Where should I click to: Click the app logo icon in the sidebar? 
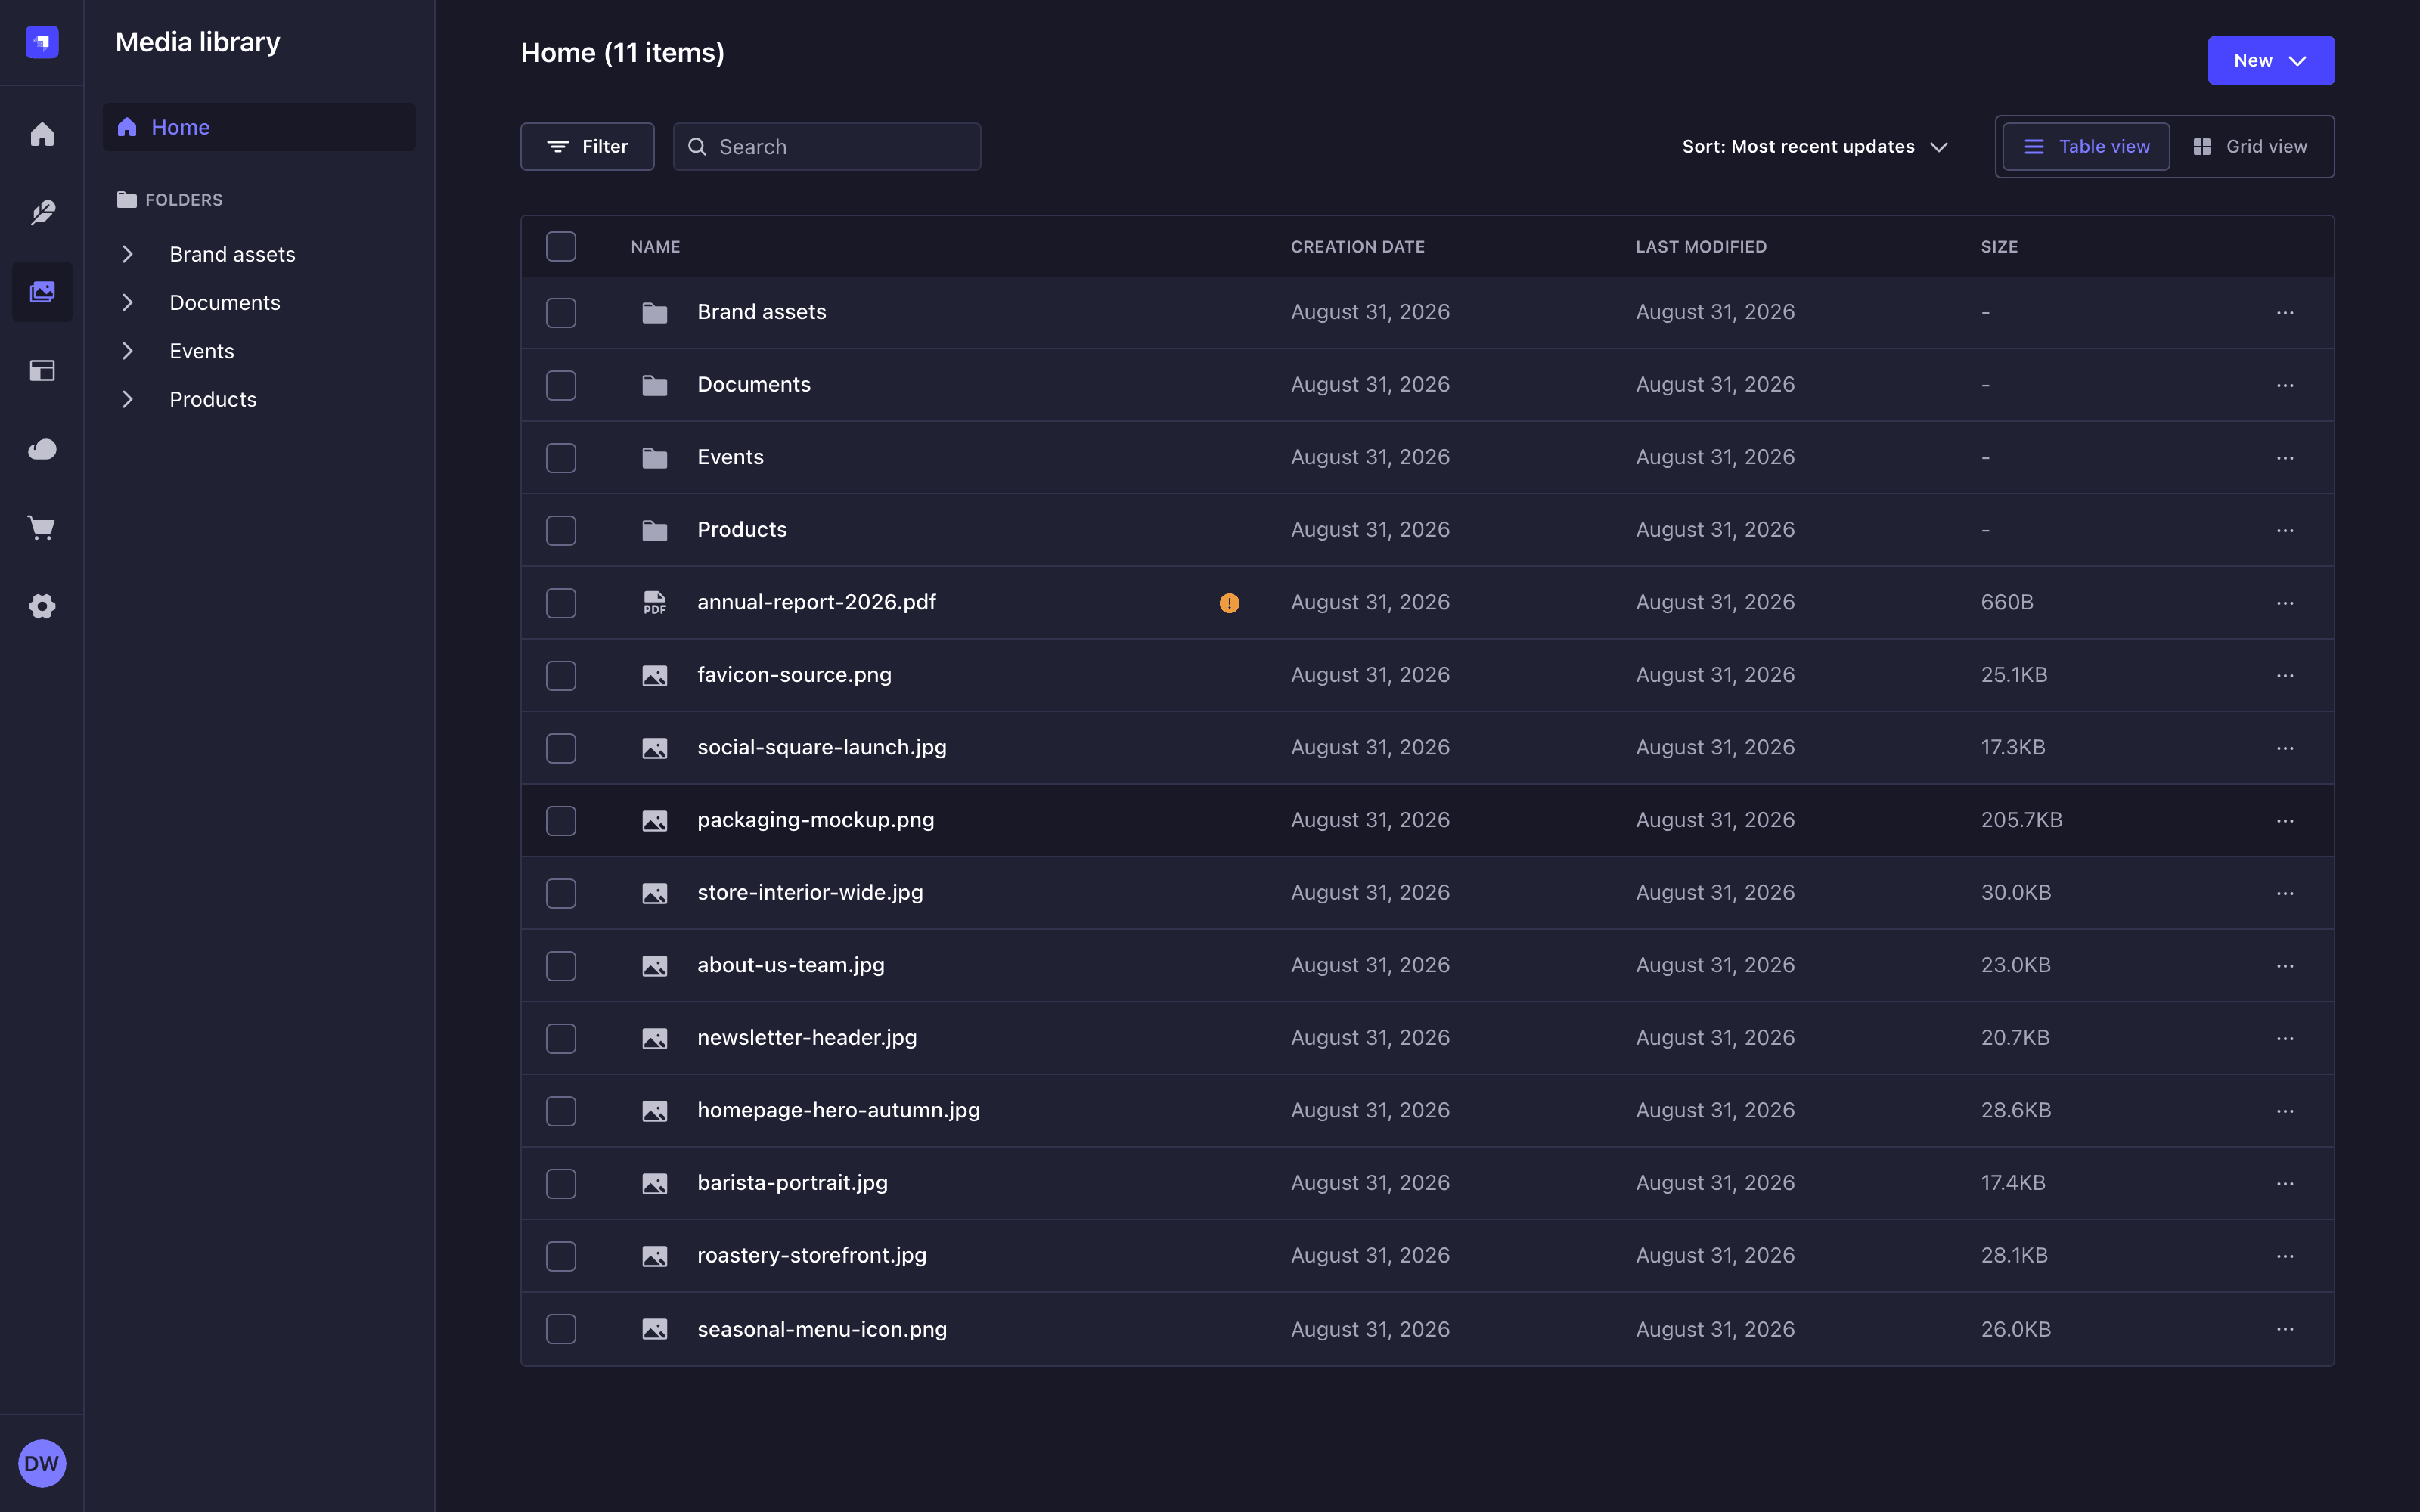42,42
